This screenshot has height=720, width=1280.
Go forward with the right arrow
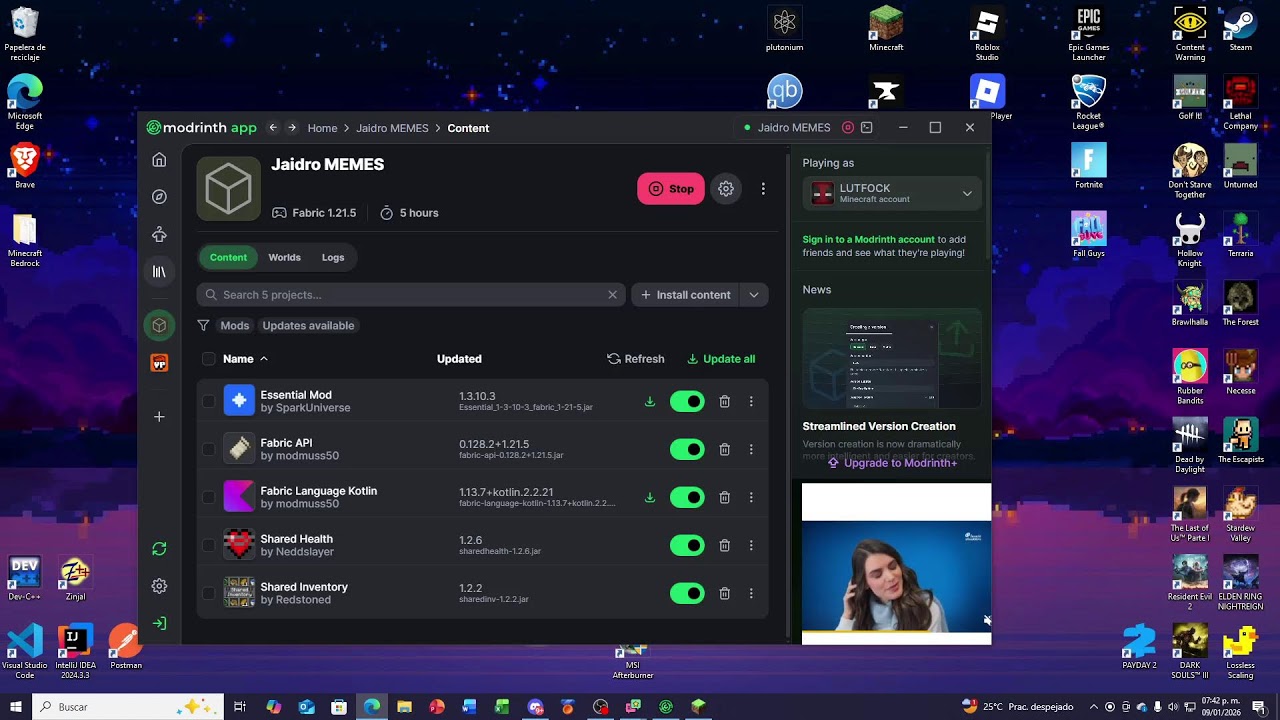tap(292, 128)
